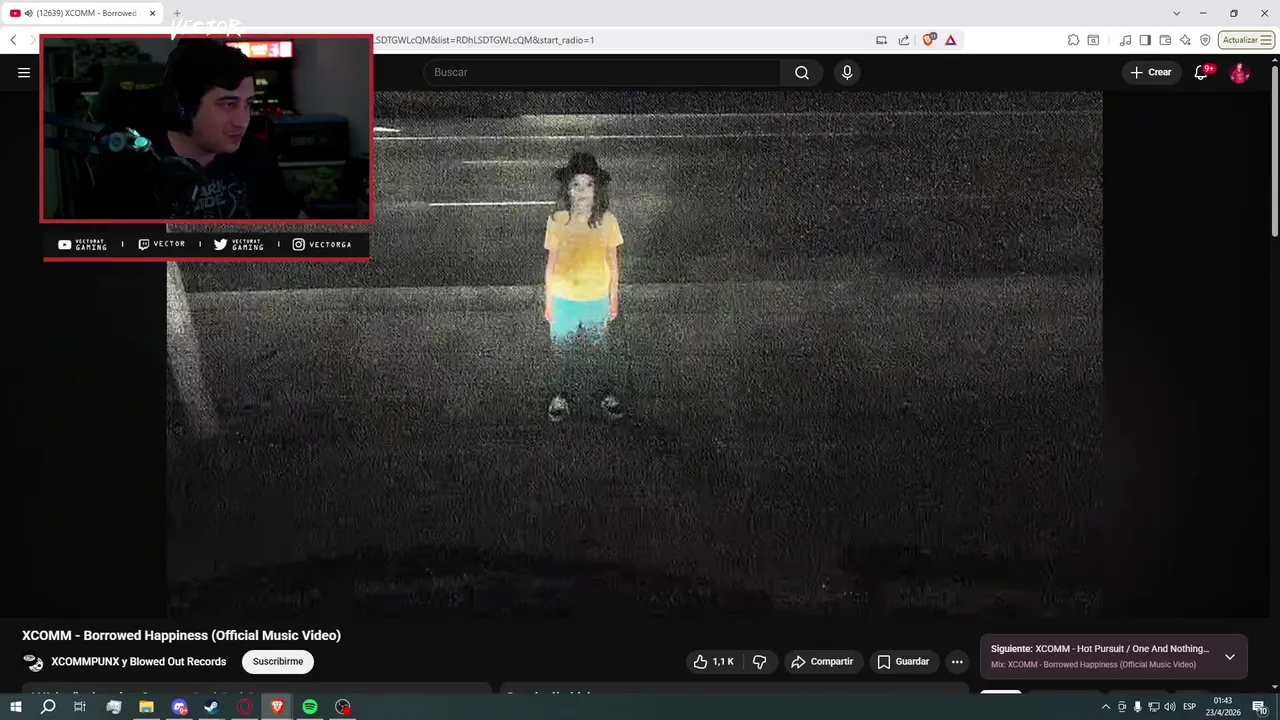
Task: Open the YouTube hamburger guide menu
Action: 24,72
